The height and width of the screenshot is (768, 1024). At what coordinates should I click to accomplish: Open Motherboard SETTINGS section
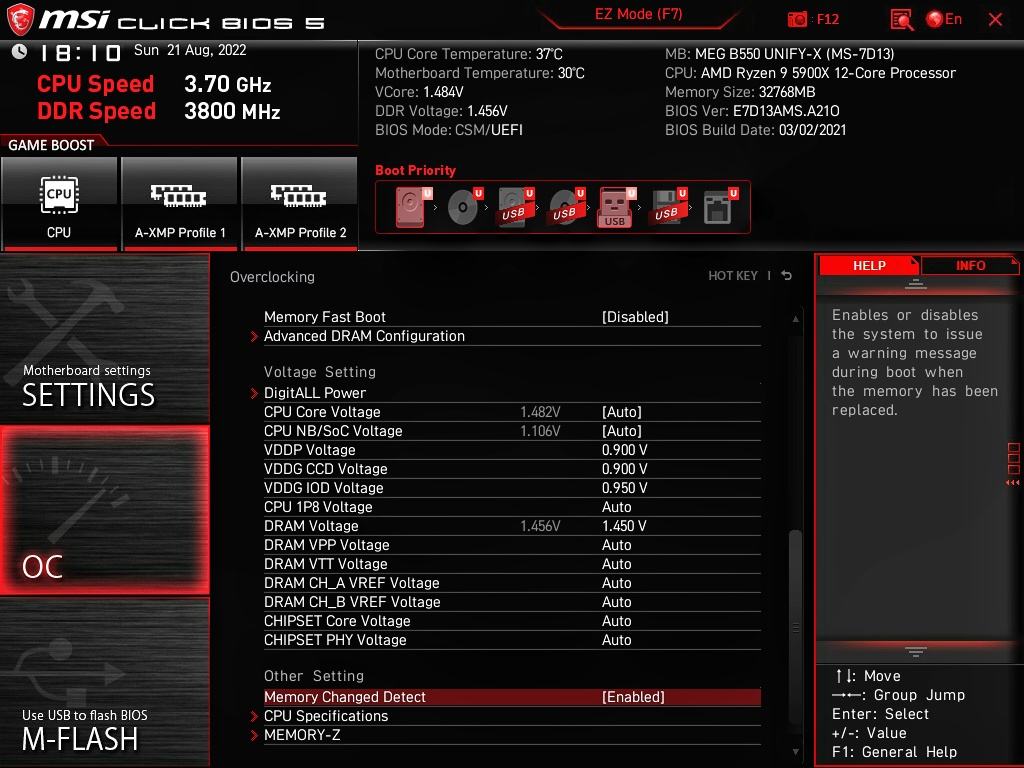[104, 340]
